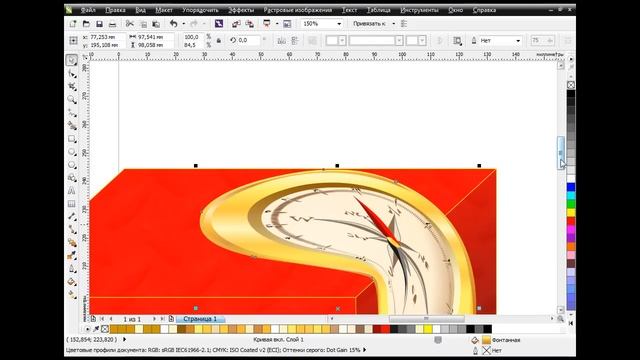Expand the cursor coordinates status arrow
The width and height of the screenshot is (640, 360).
click(x=124, y=339)
